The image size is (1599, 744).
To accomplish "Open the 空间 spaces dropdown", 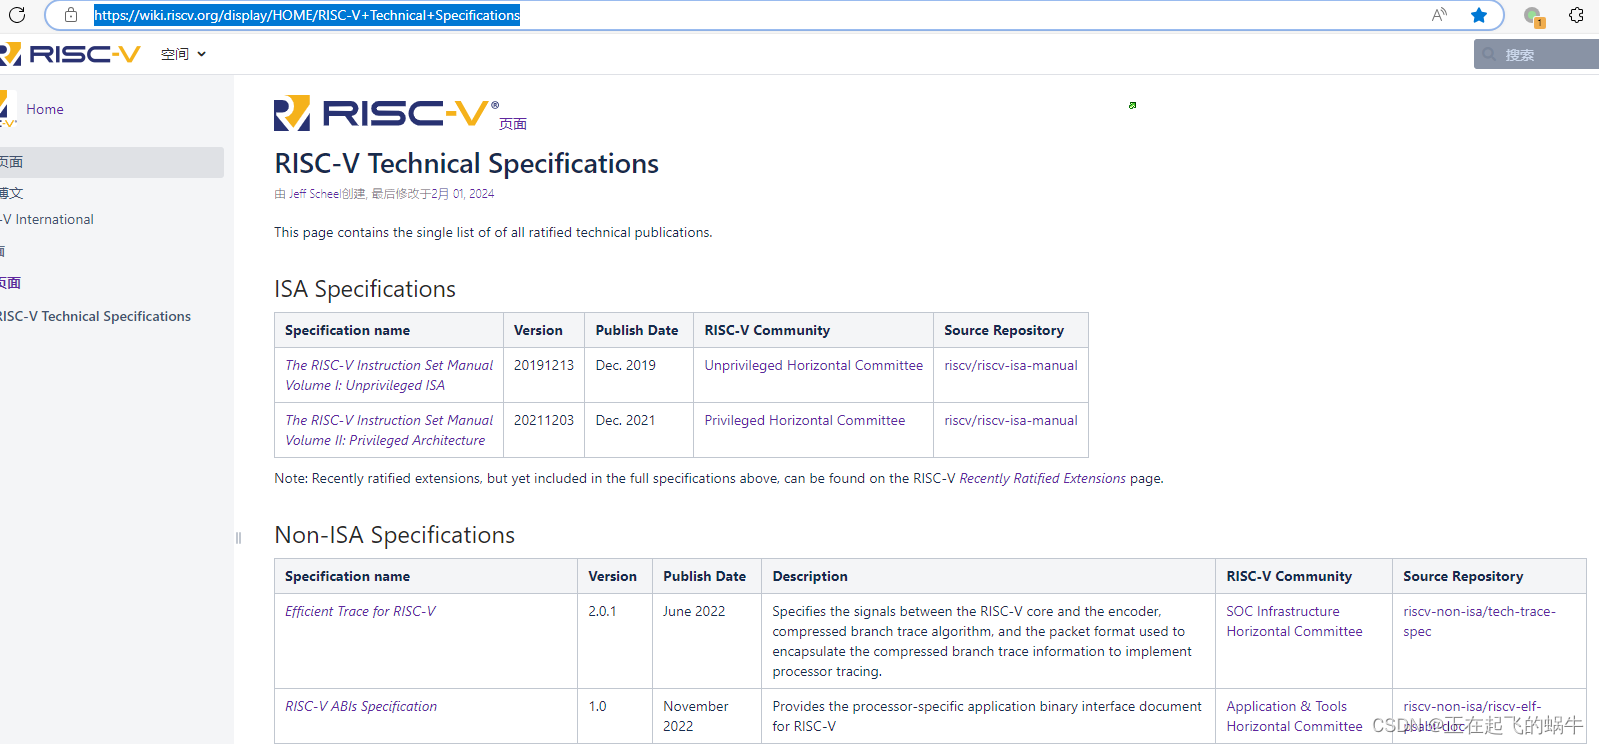I will 183,54.
